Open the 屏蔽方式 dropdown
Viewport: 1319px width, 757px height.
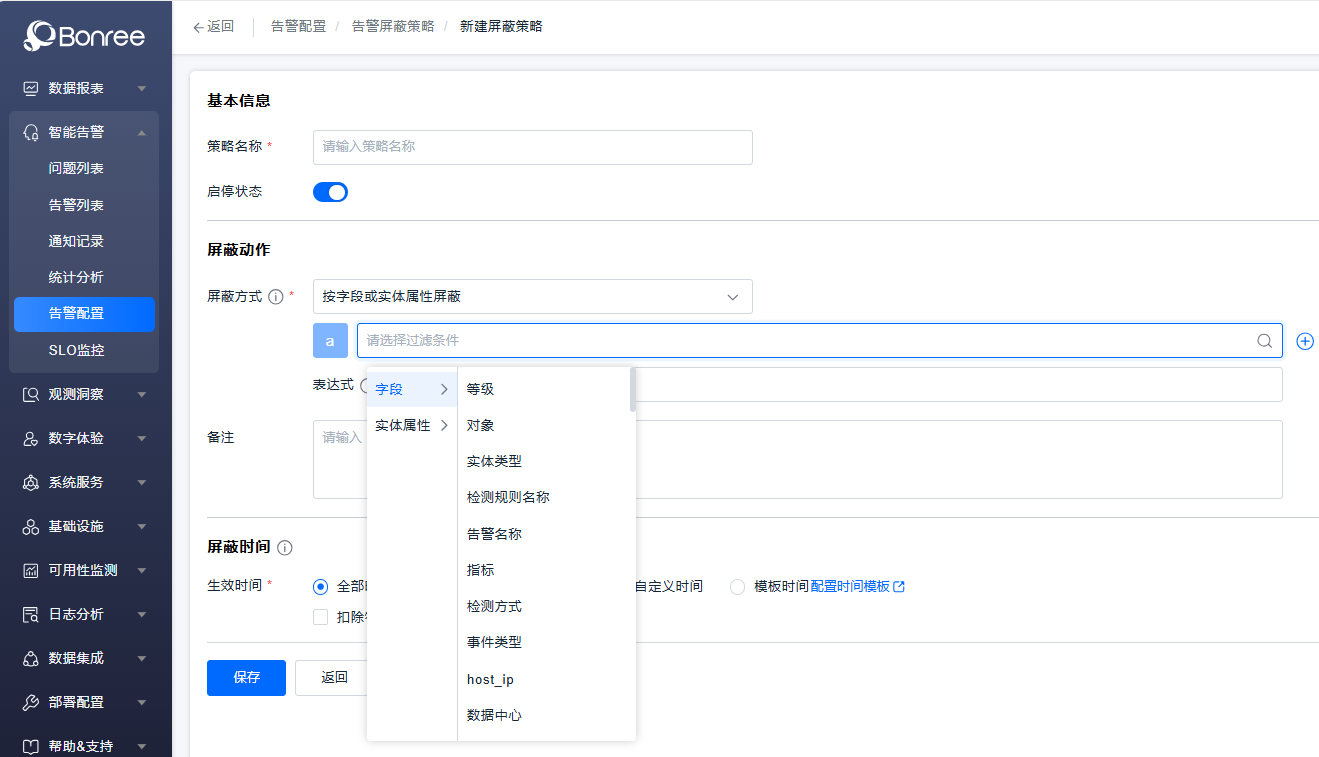click(x=532, y=296)
